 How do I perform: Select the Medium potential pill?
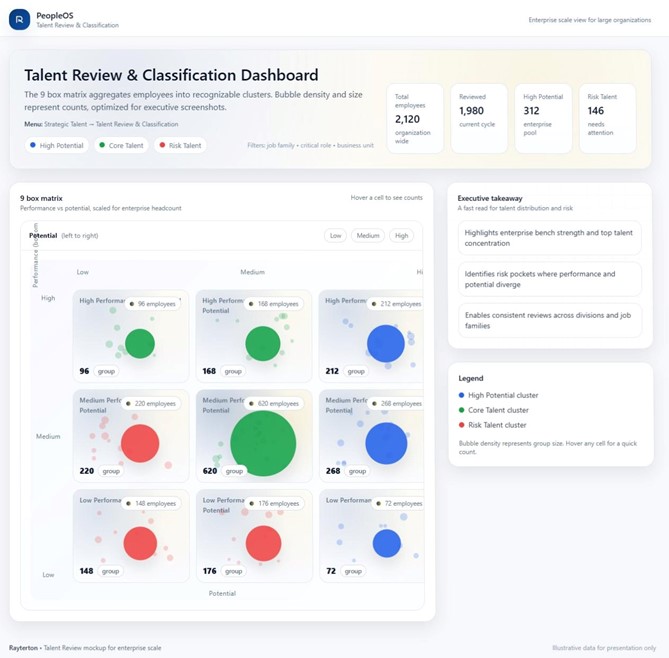(x=368, y=236)
